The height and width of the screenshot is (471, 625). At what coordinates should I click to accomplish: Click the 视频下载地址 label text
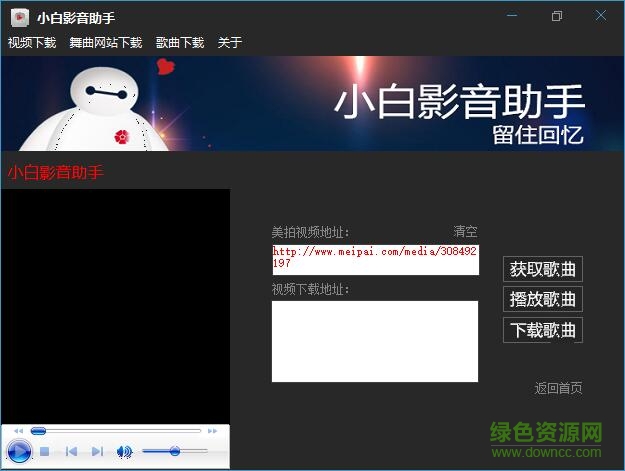pos(311,289)
